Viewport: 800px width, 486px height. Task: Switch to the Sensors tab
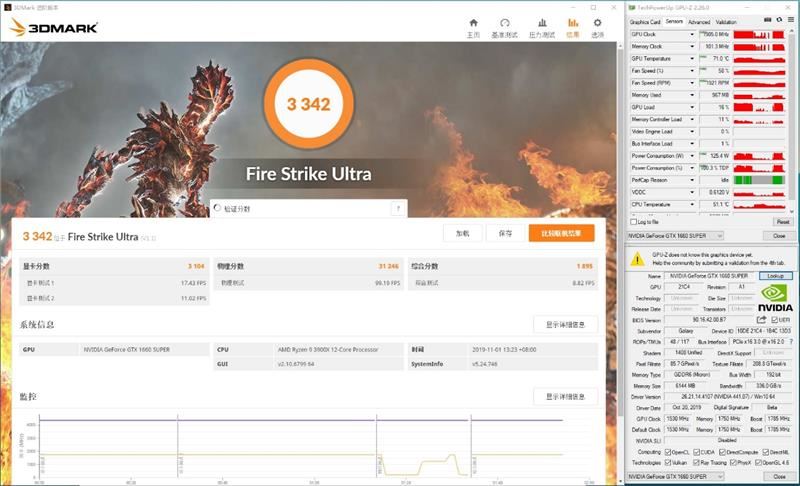(674, 21)
